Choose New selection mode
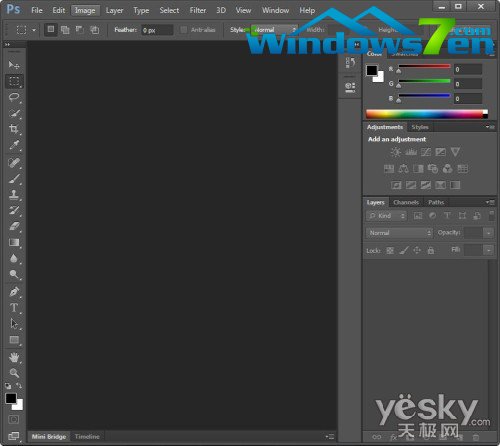The width and height of the screenshot is (500, 446). pyautogui.click(x=51, y=30)
